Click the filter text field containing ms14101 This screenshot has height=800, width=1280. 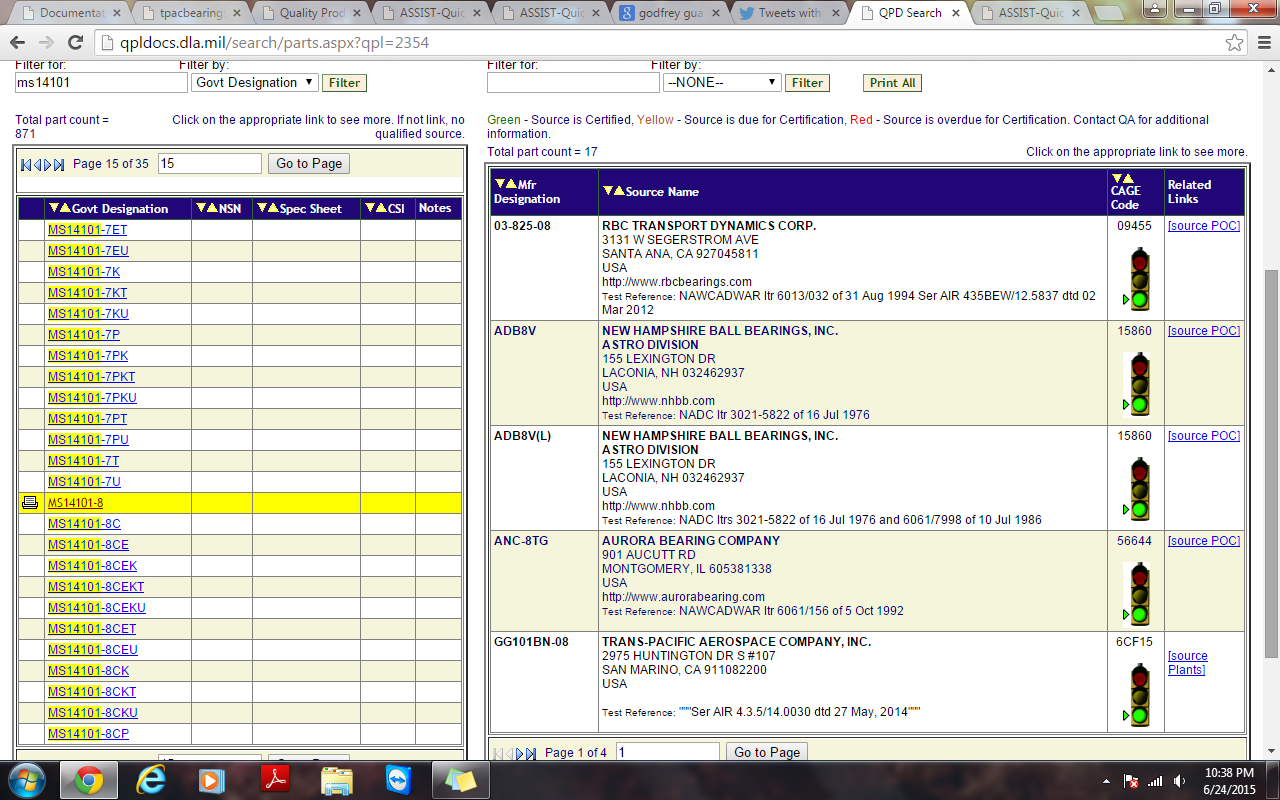point(102,83)
